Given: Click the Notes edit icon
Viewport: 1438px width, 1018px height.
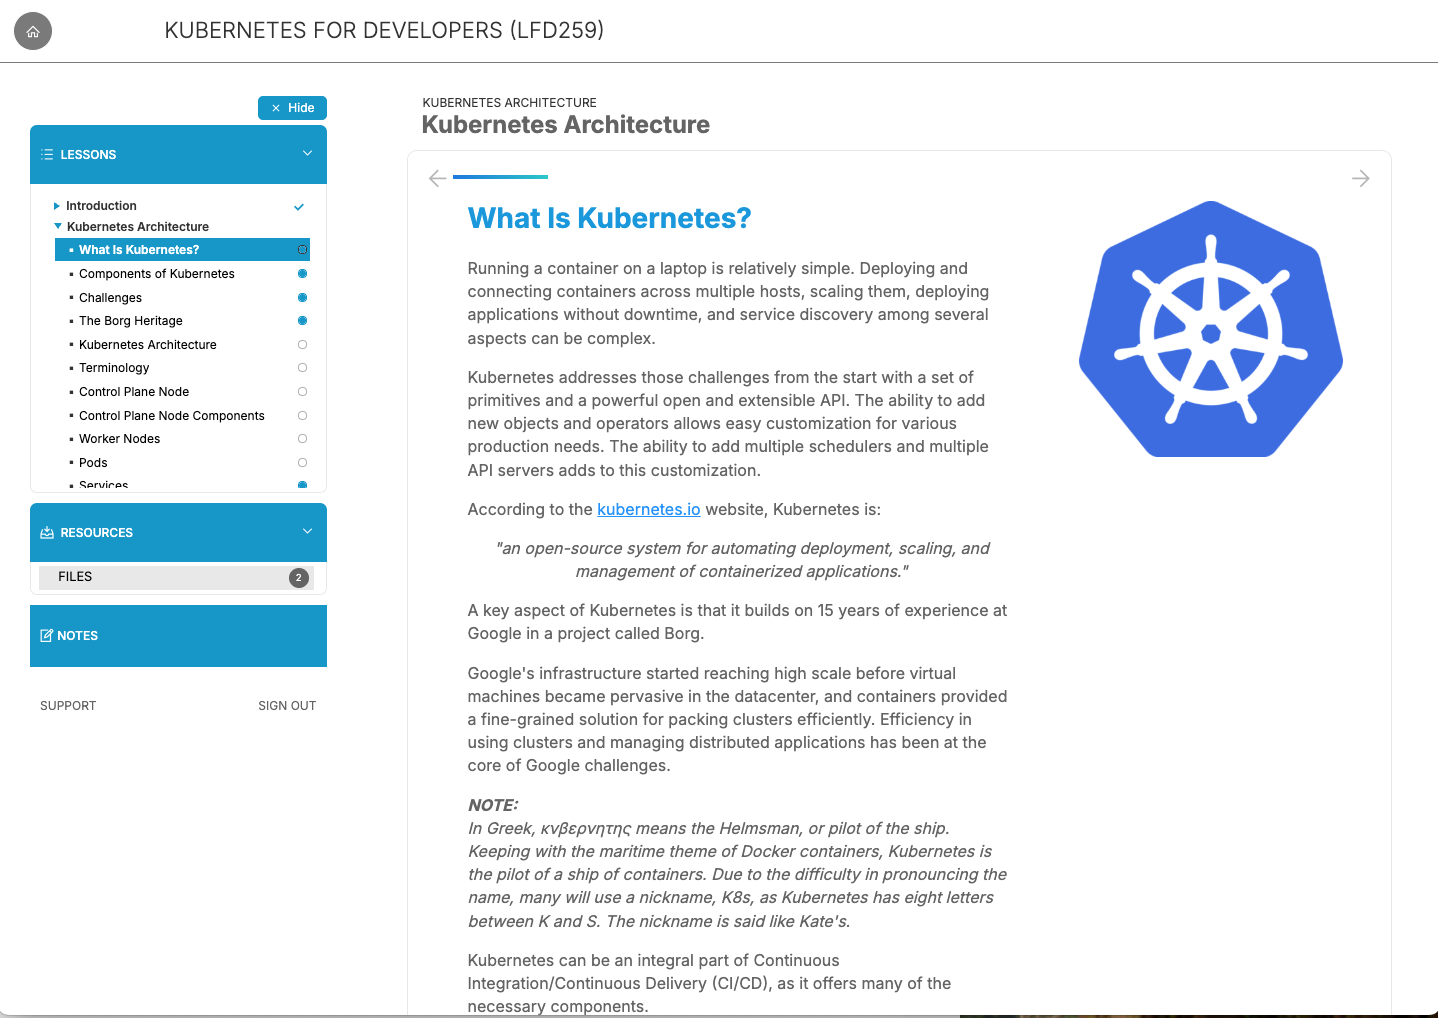Looking at the screenshot, I should pos(46,636).
